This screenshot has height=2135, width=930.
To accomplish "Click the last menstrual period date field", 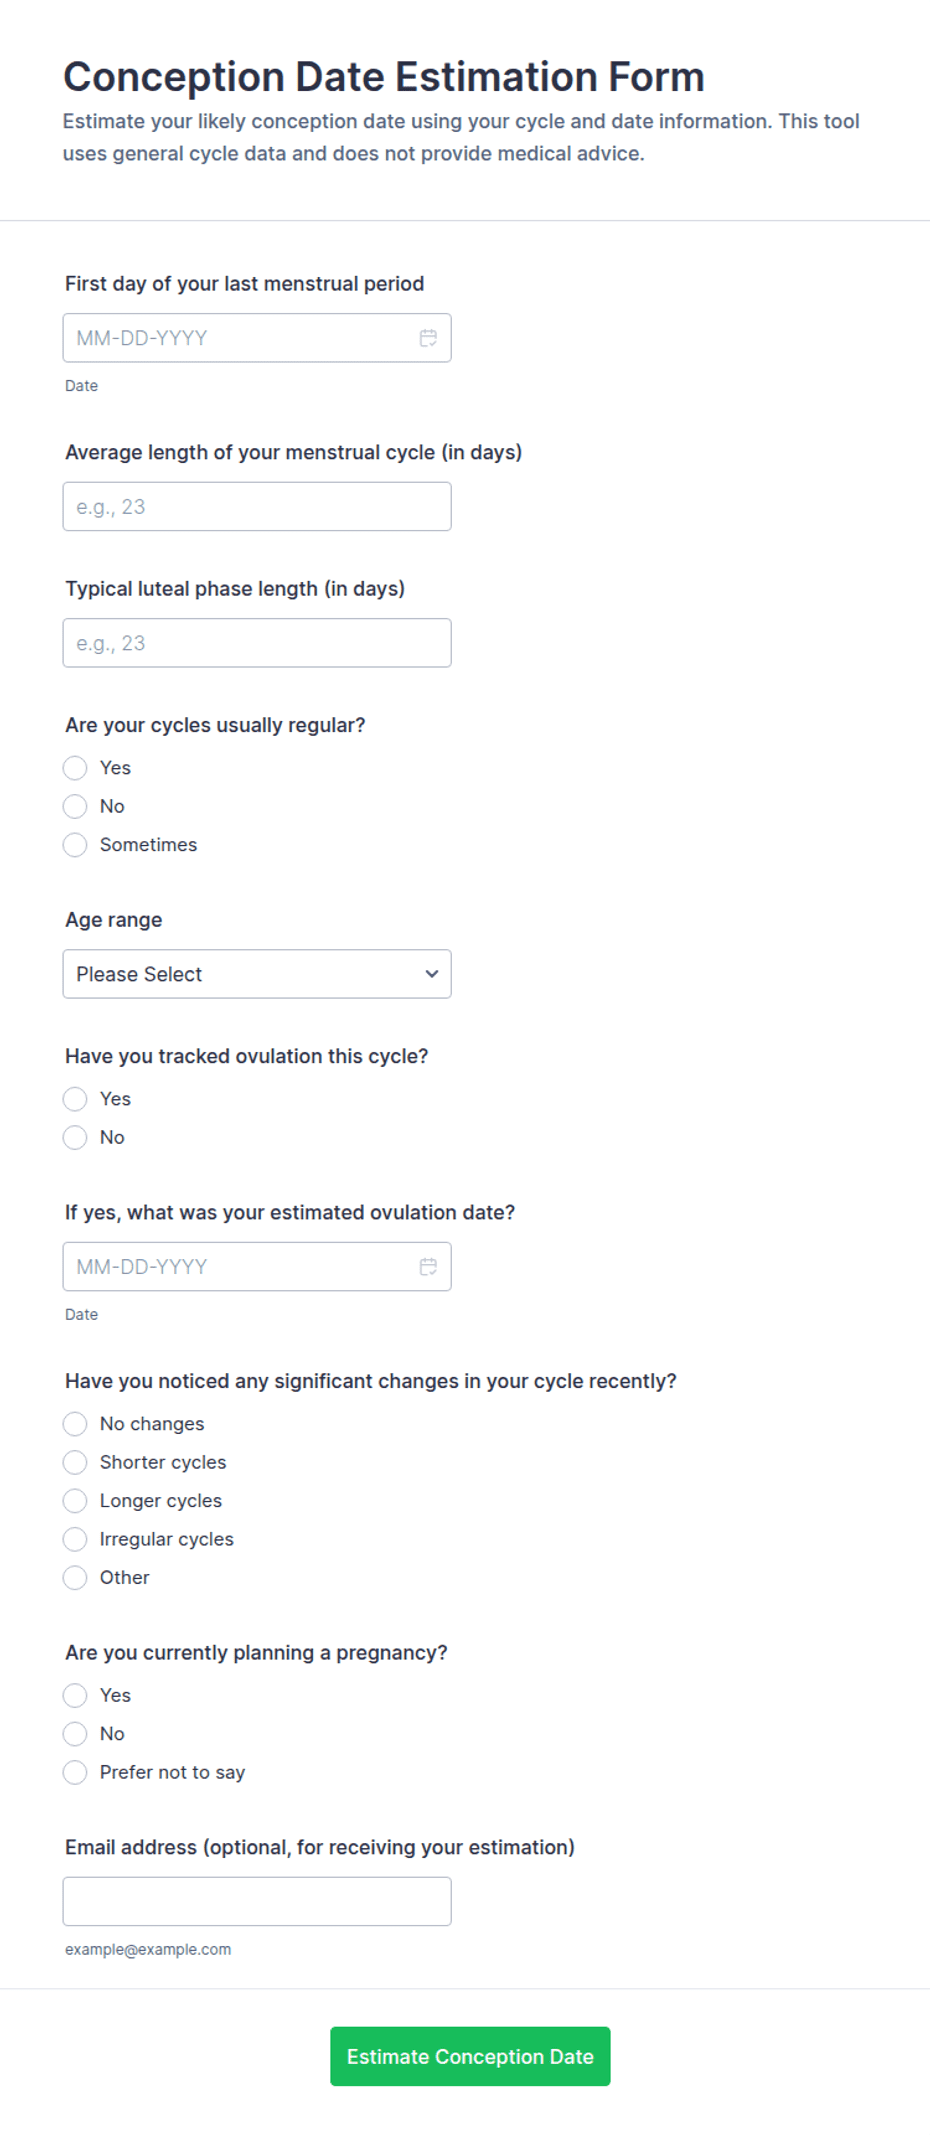I will (x=257, y=338).
